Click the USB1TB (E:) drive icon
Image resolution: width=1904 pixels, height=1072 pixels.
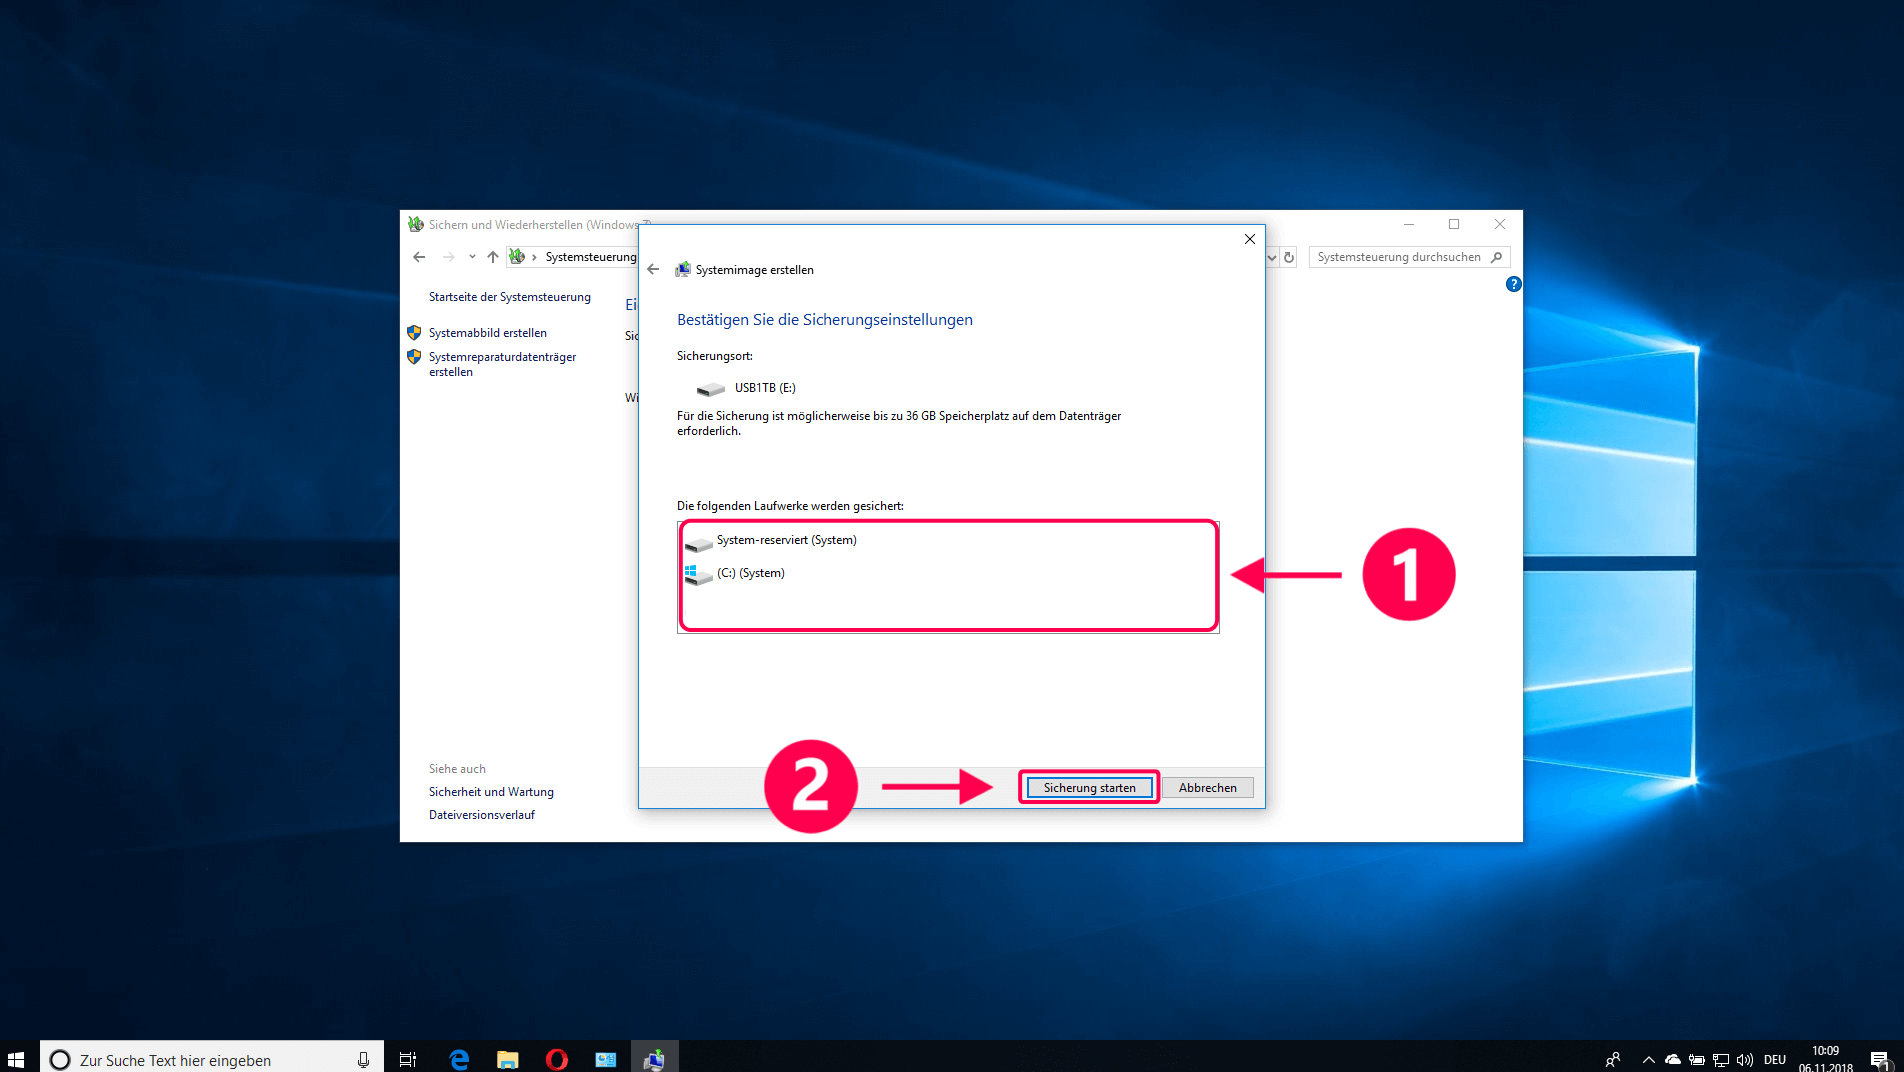coord(711,388)
